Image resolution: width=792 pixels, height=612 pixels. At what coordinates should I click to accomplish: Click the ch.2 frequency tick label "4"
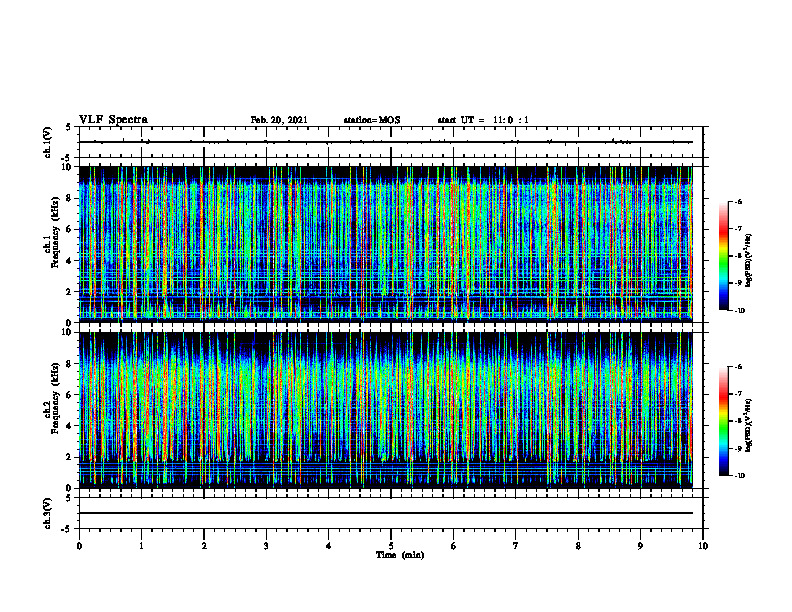coord(69,426)
